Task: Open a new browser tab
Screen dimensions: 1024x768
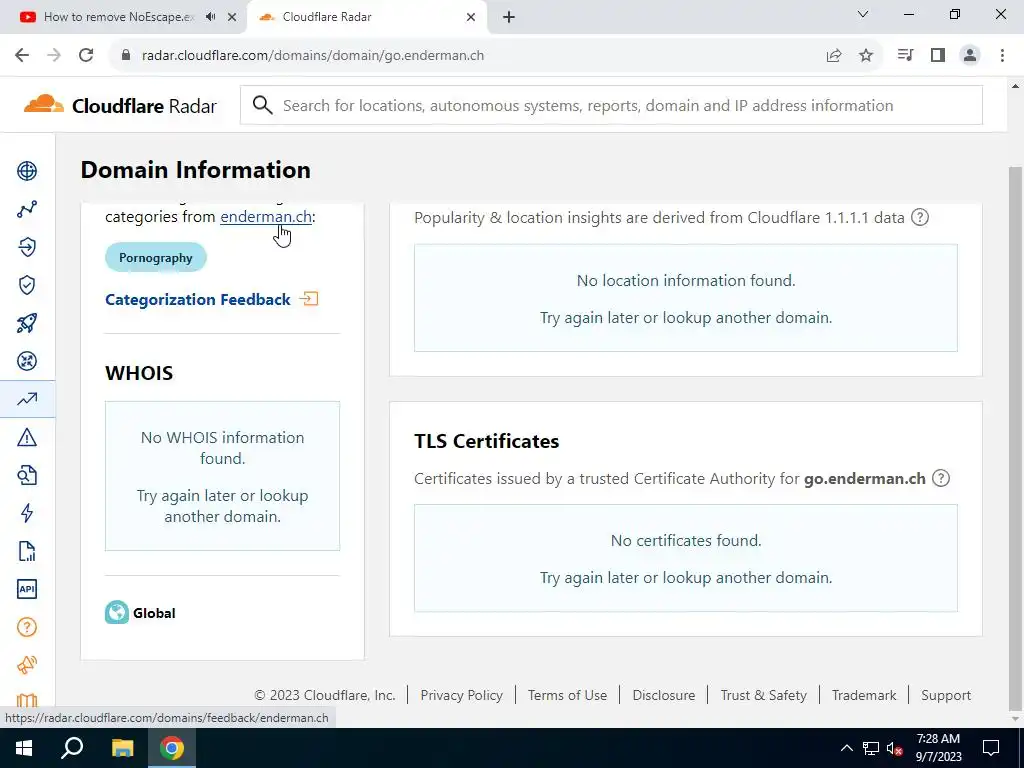Action: pyautogui.click(x=509, y=17)
